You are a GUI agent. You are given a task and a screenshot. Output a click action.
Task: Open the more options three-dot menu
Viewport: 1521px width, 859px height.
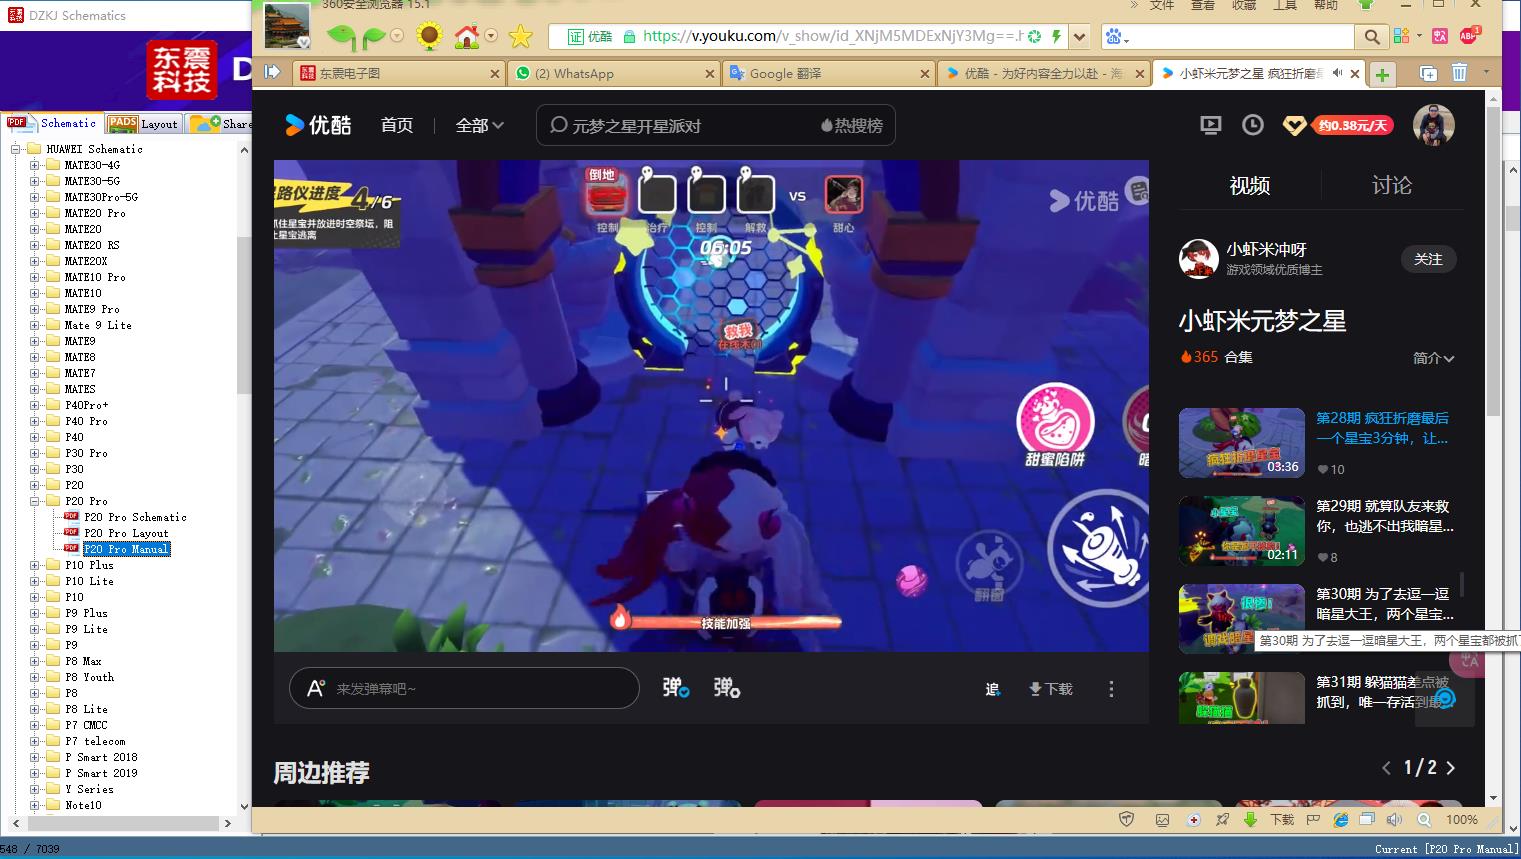point(1111,689)
